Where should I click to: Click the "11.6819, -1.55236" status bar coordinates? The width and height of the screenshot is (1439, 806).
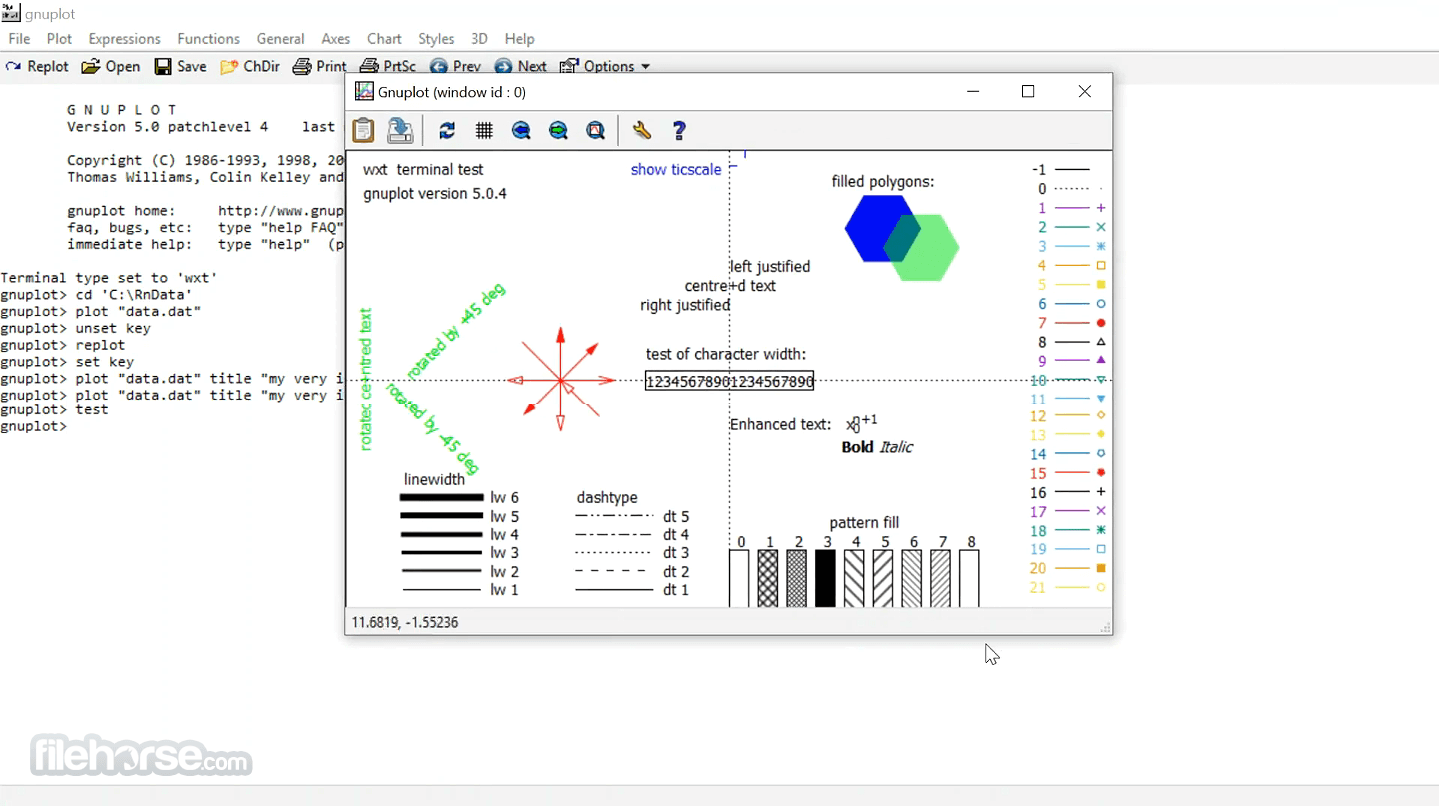[405, 622]
